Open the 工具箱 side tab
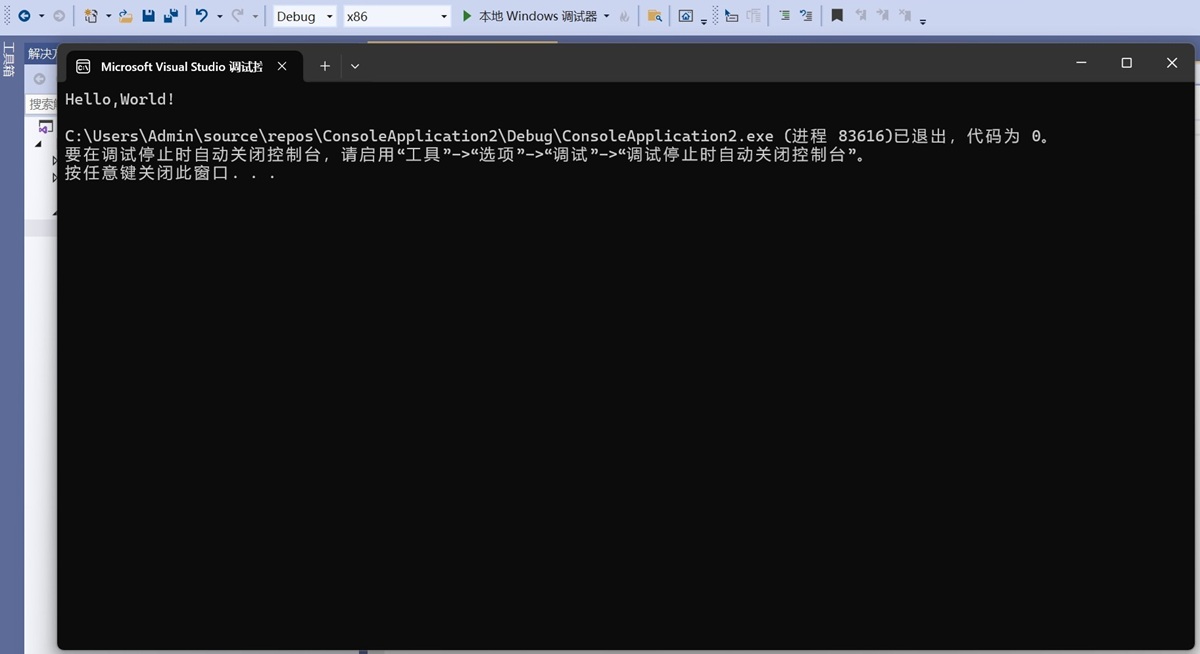The image size is (1200, 654). pos(9,61)
